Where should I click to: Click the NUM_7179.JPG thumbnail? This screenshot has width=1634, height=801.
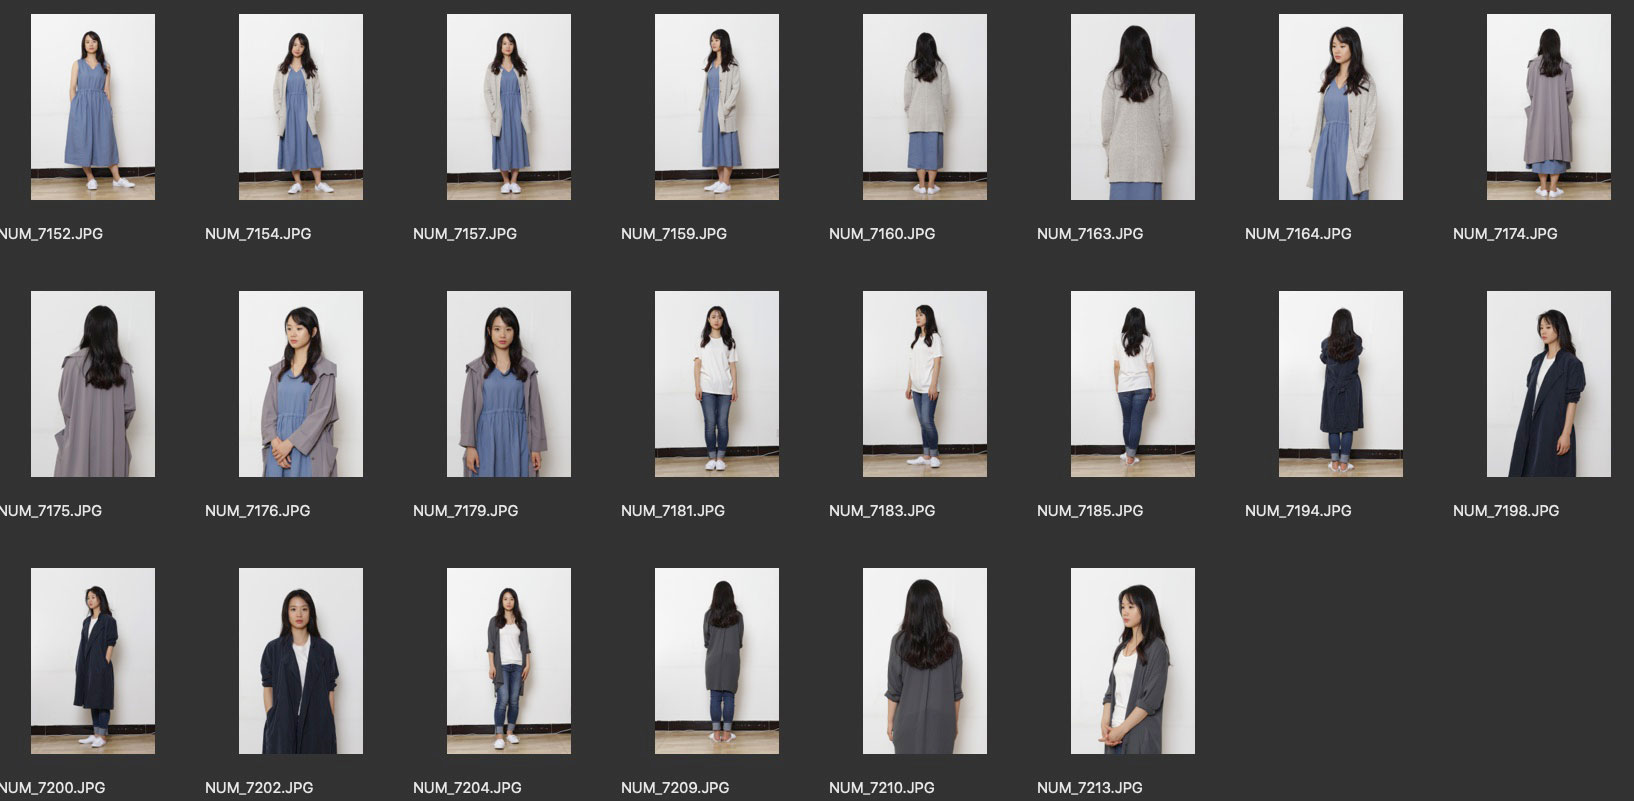509,384
